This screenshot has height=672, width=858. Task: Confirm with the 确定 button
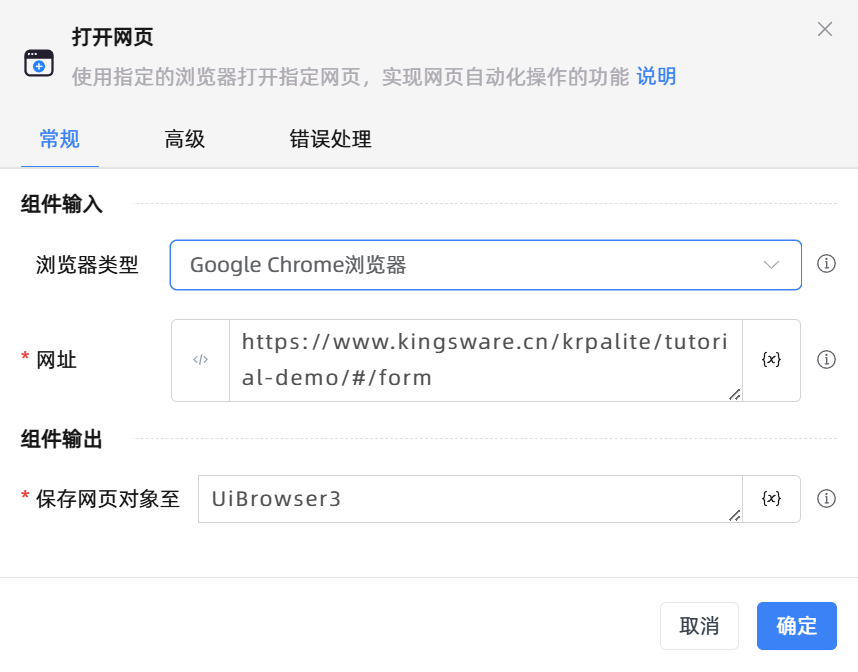[x=796, y=626]
